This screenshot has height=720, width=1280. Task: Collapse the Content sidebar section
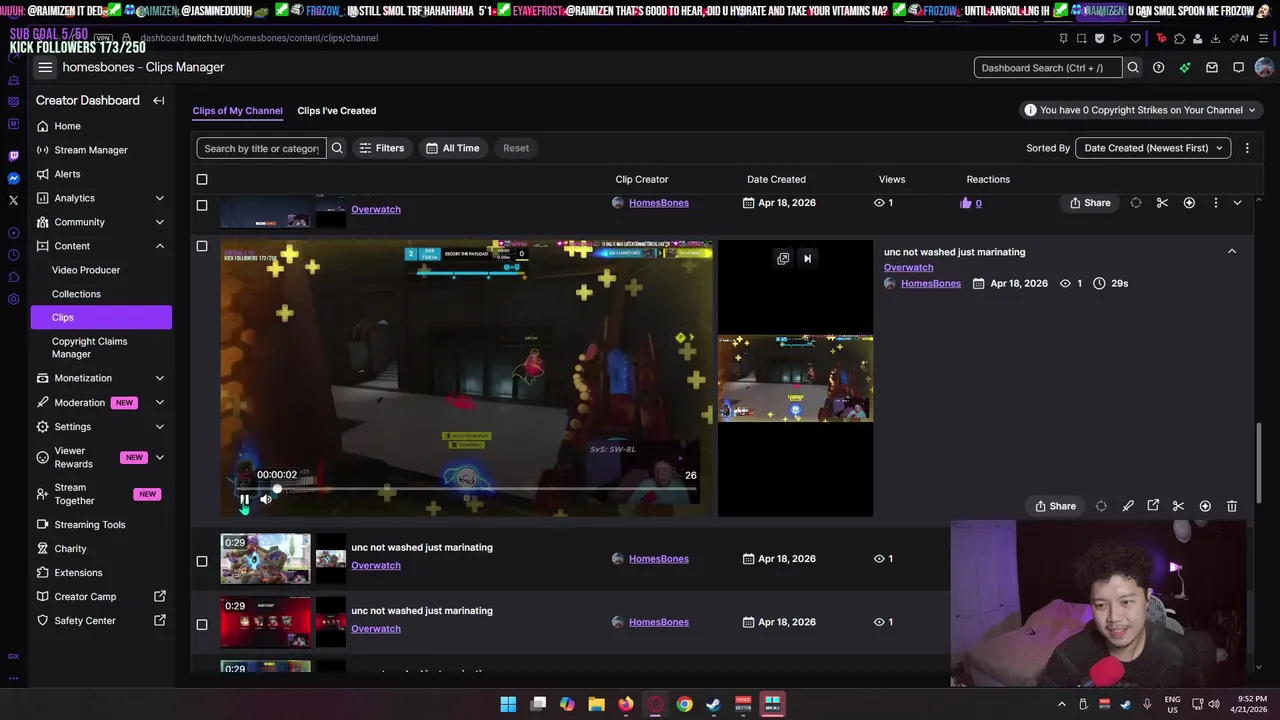point(160,246)
